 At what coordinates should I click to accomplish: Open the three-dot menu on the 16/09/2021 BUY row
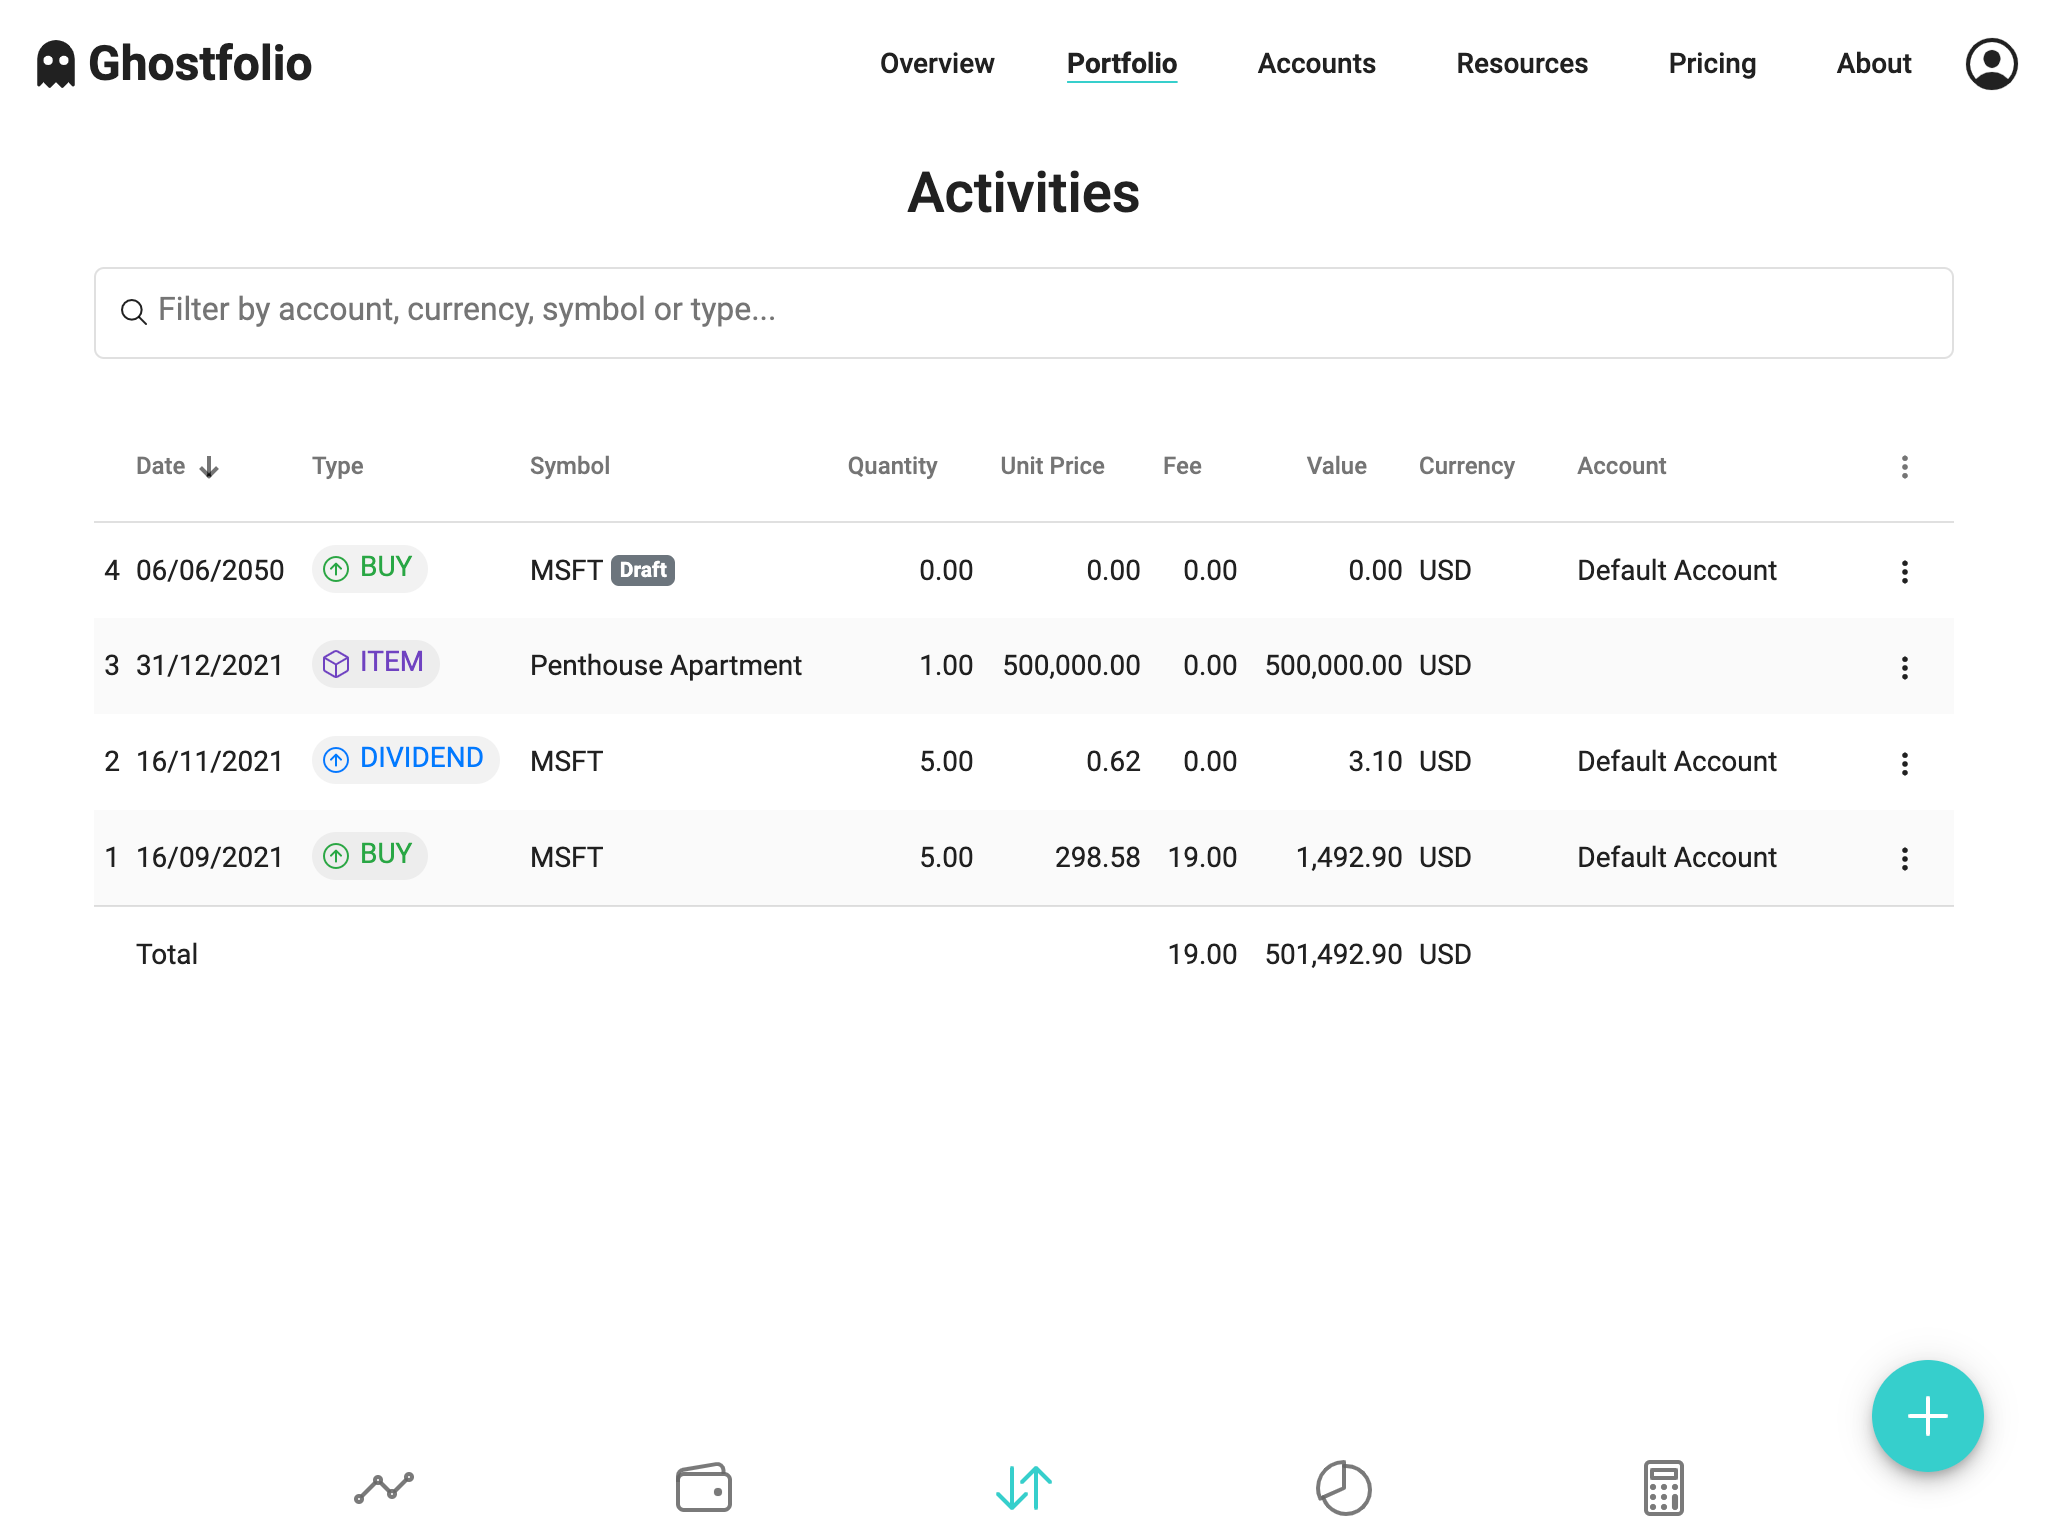1905,858
